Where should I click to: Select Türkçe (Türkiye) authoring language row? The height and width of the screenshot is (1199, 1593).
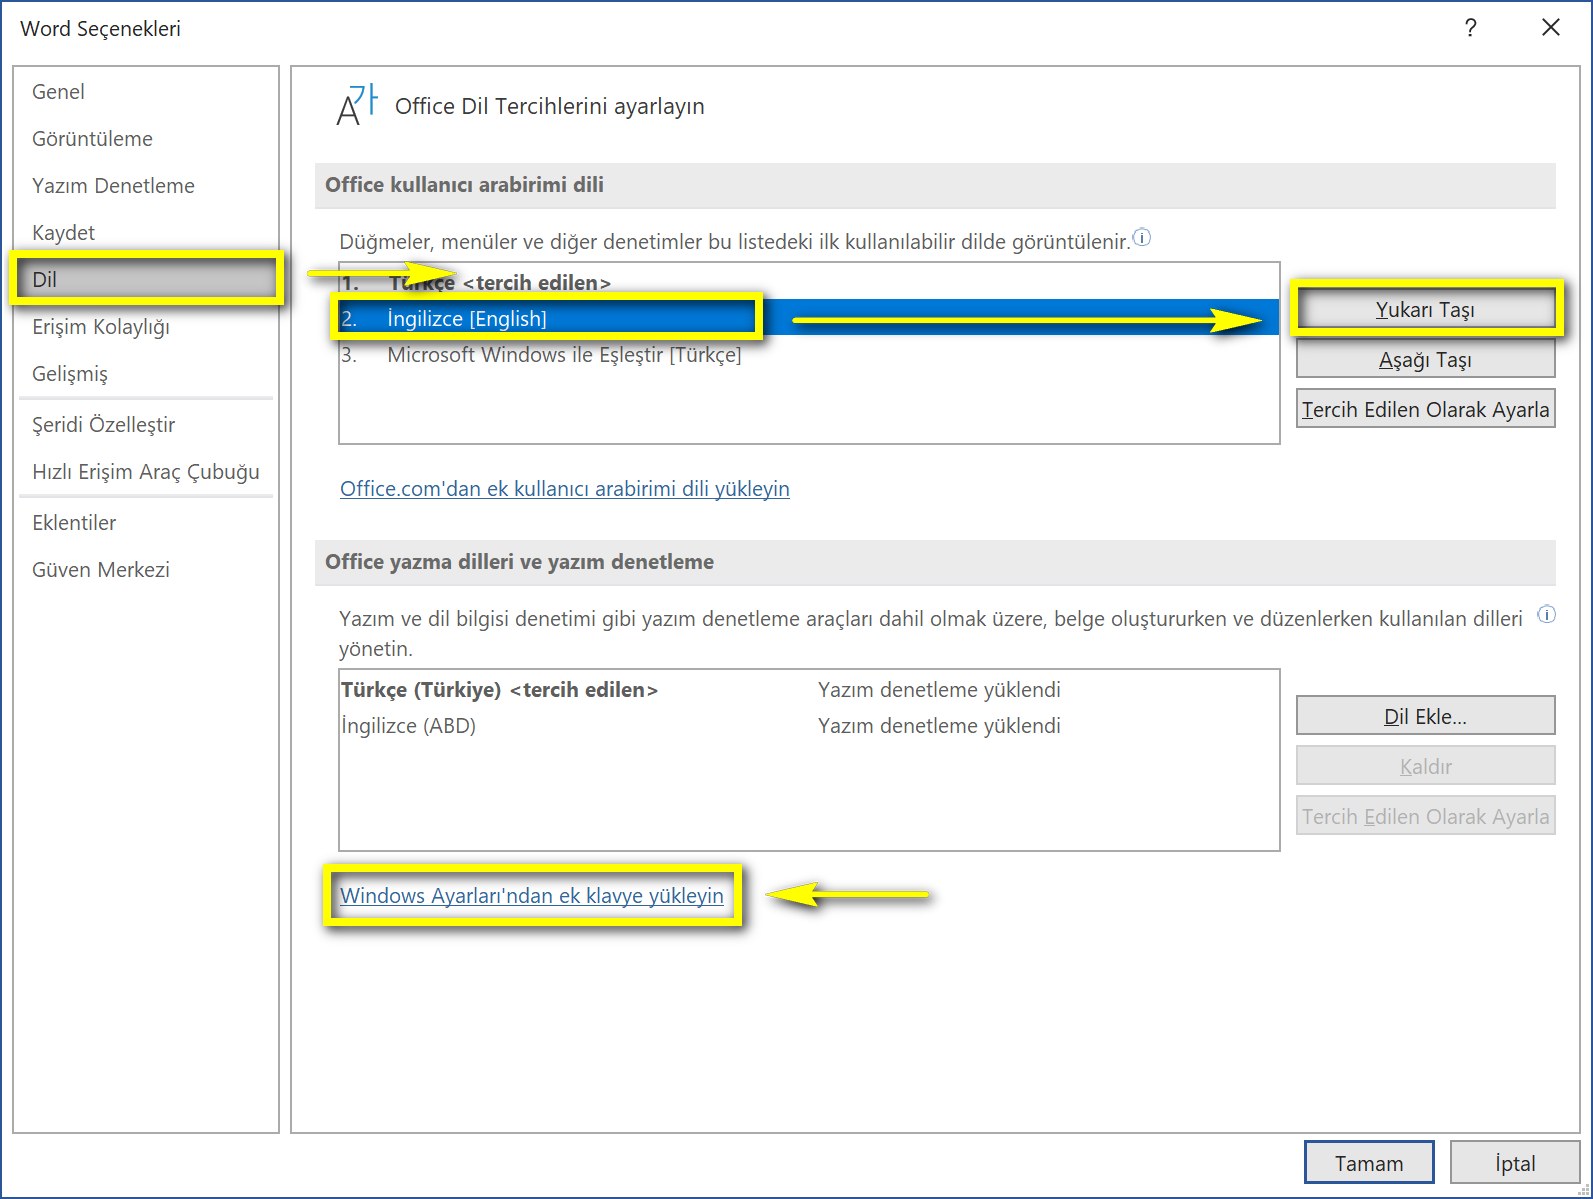(x=809, y=690)
